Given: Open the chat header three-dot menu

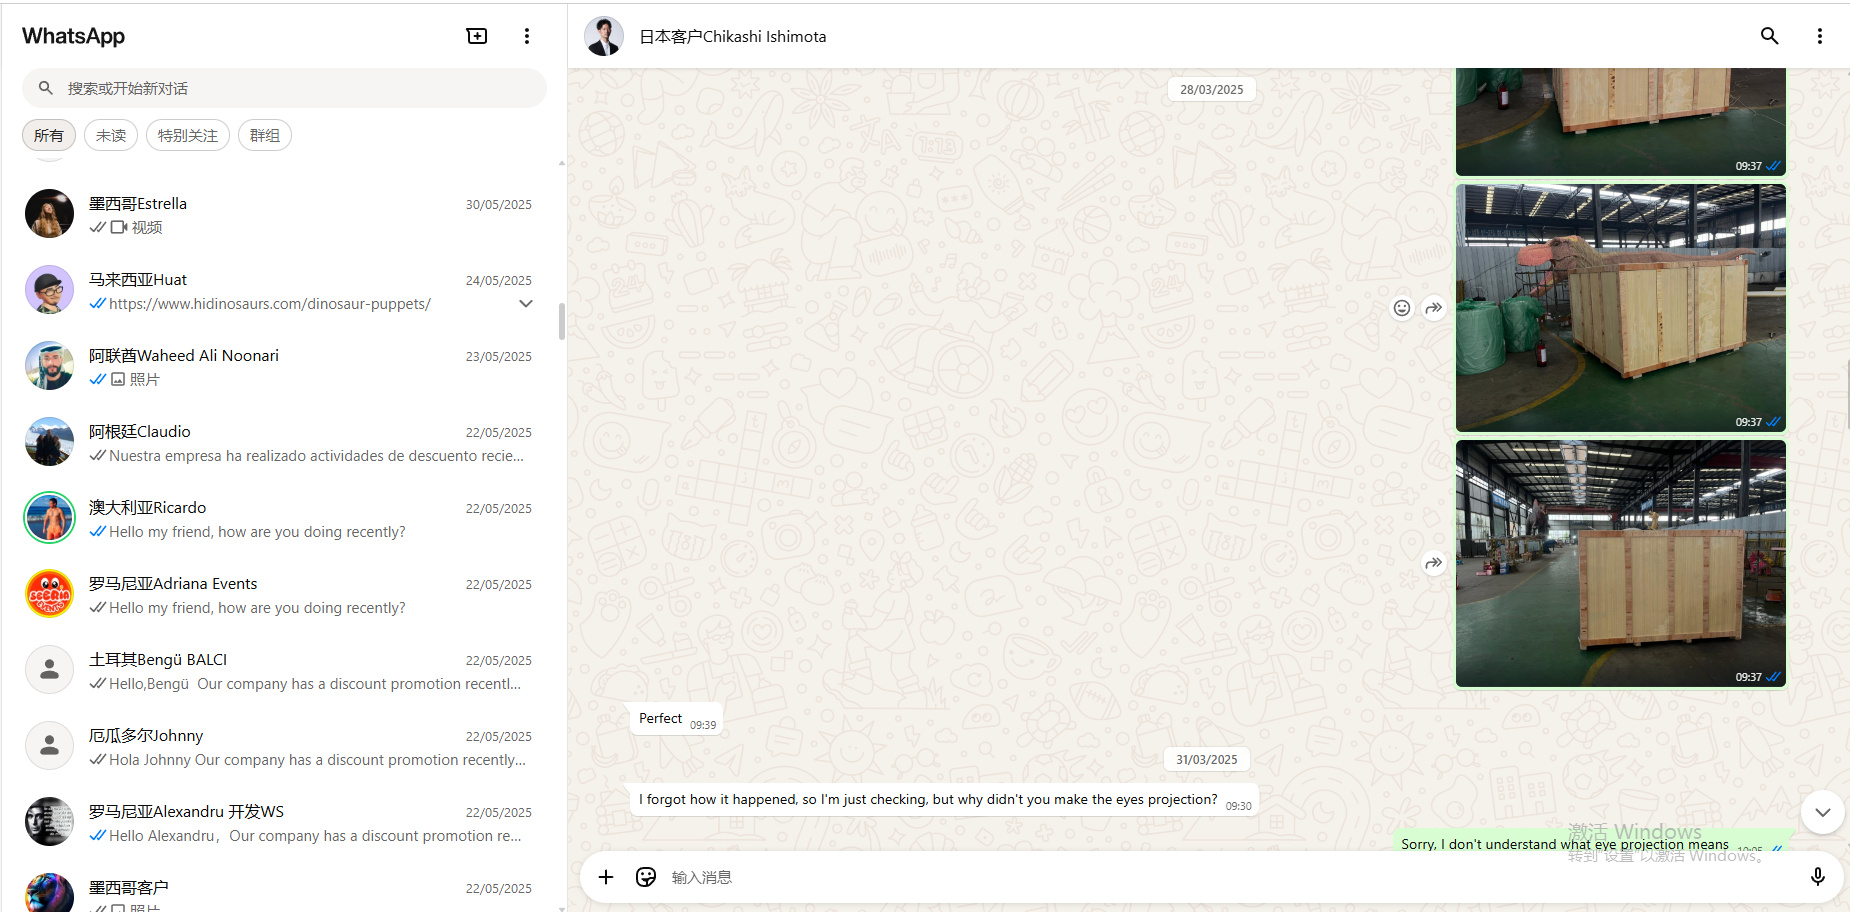Looking at the screenshot, I should click(x=1819, y=36).
